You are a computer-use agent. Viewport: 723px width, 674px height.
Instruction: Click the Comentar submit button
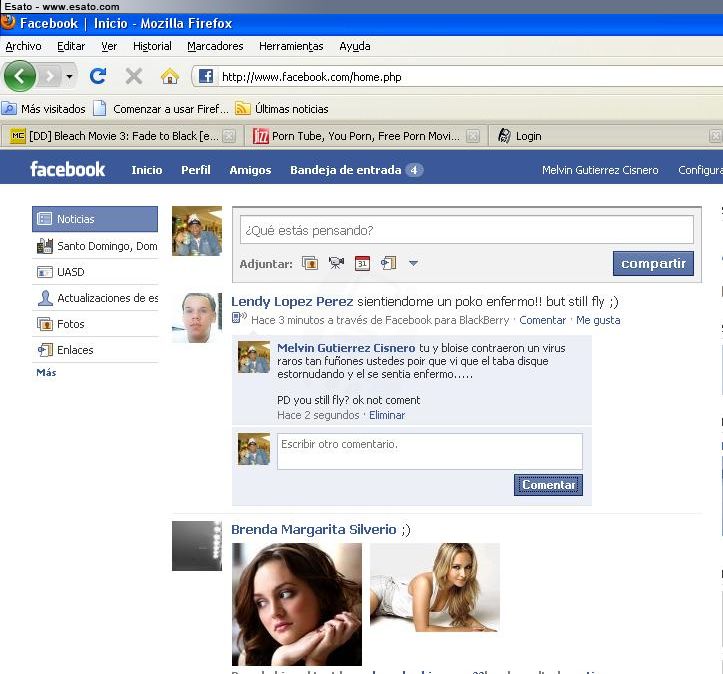pos(548,485)
